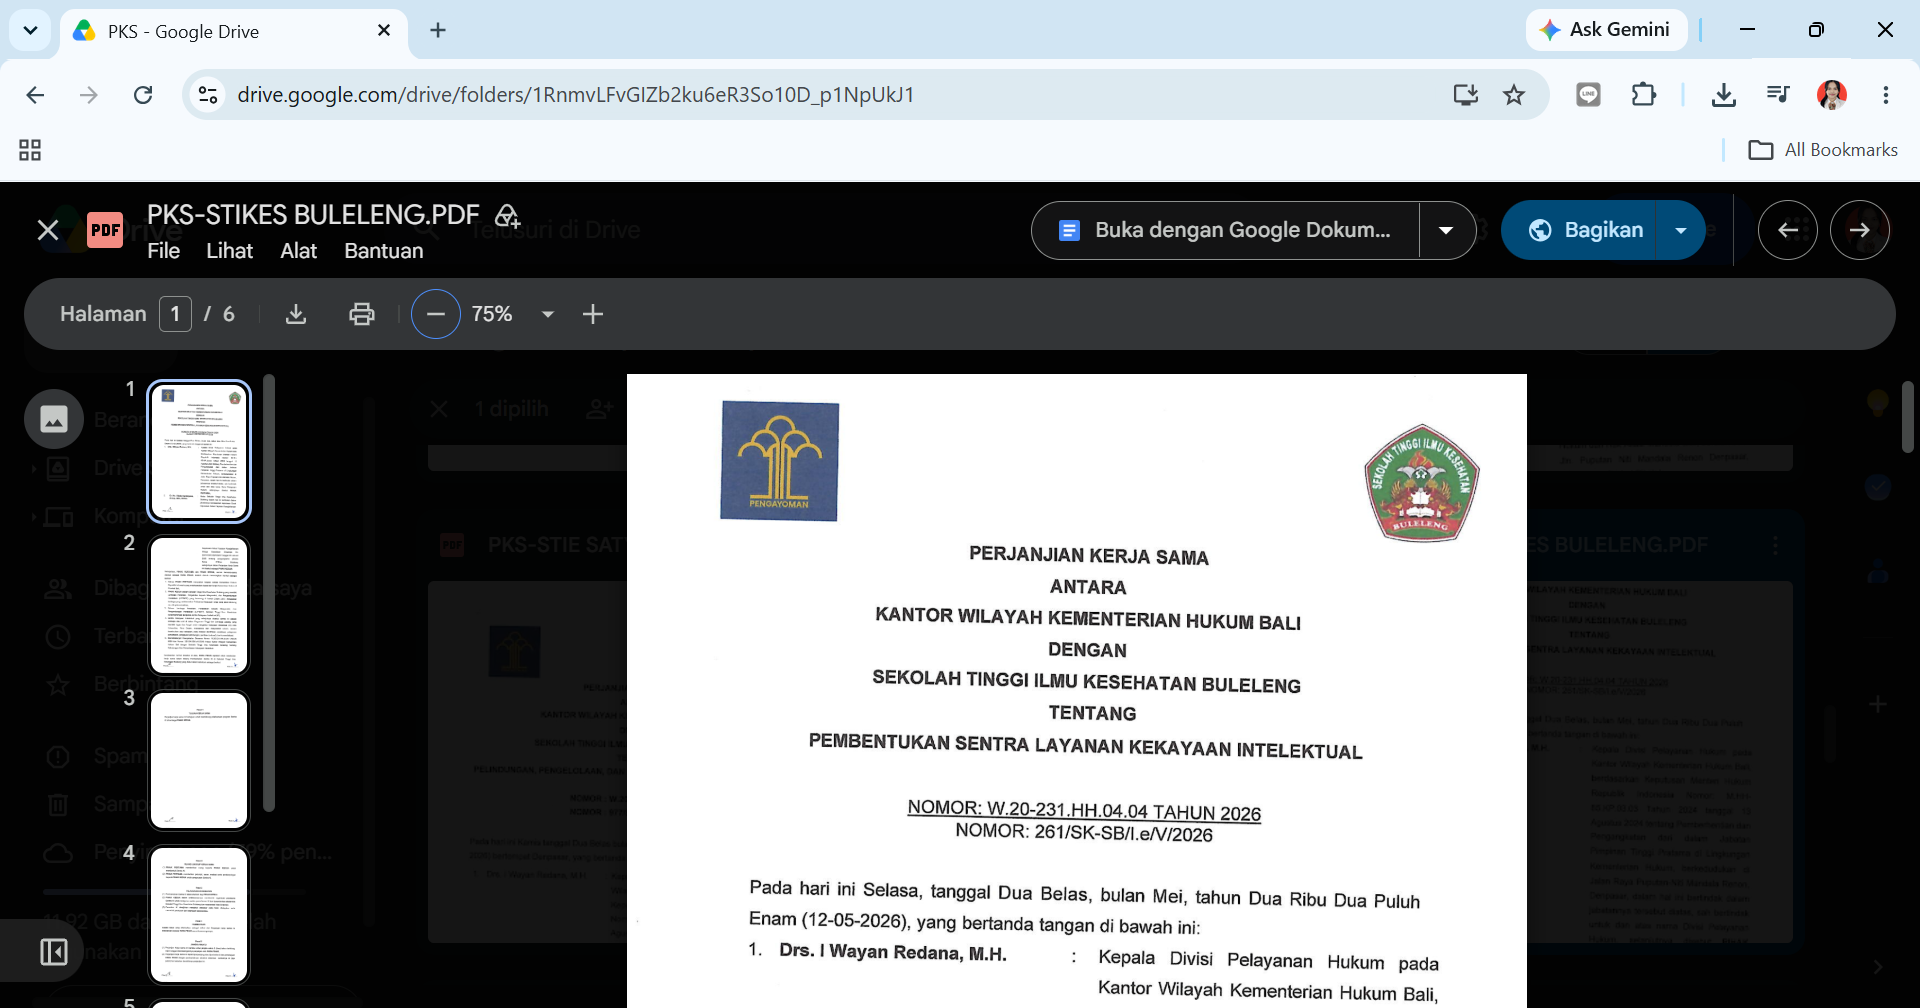
Task: Bookmark this page with star icon
Action: point(1514,95)
